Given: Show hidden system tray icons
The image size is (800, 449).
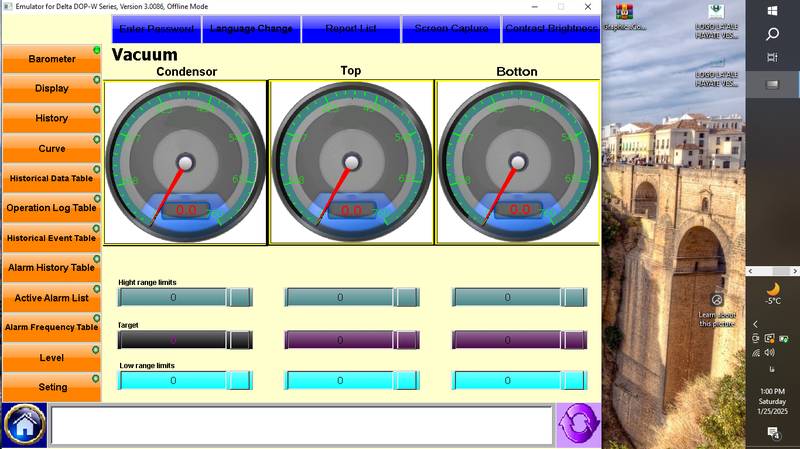Looking at the screenshot, I should (x=755, y=324).
